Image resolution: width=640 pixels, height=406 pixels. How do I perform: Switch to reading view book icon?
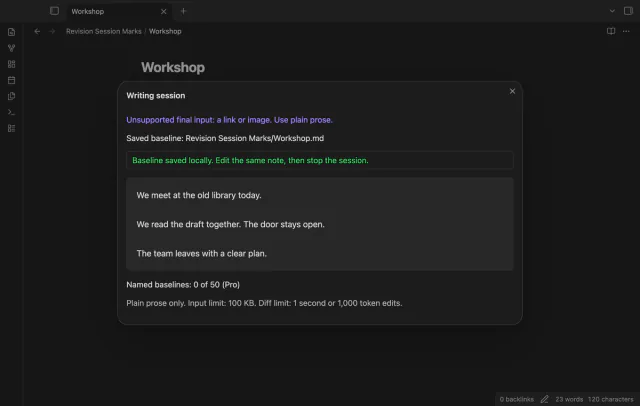(x=611, y=31)
